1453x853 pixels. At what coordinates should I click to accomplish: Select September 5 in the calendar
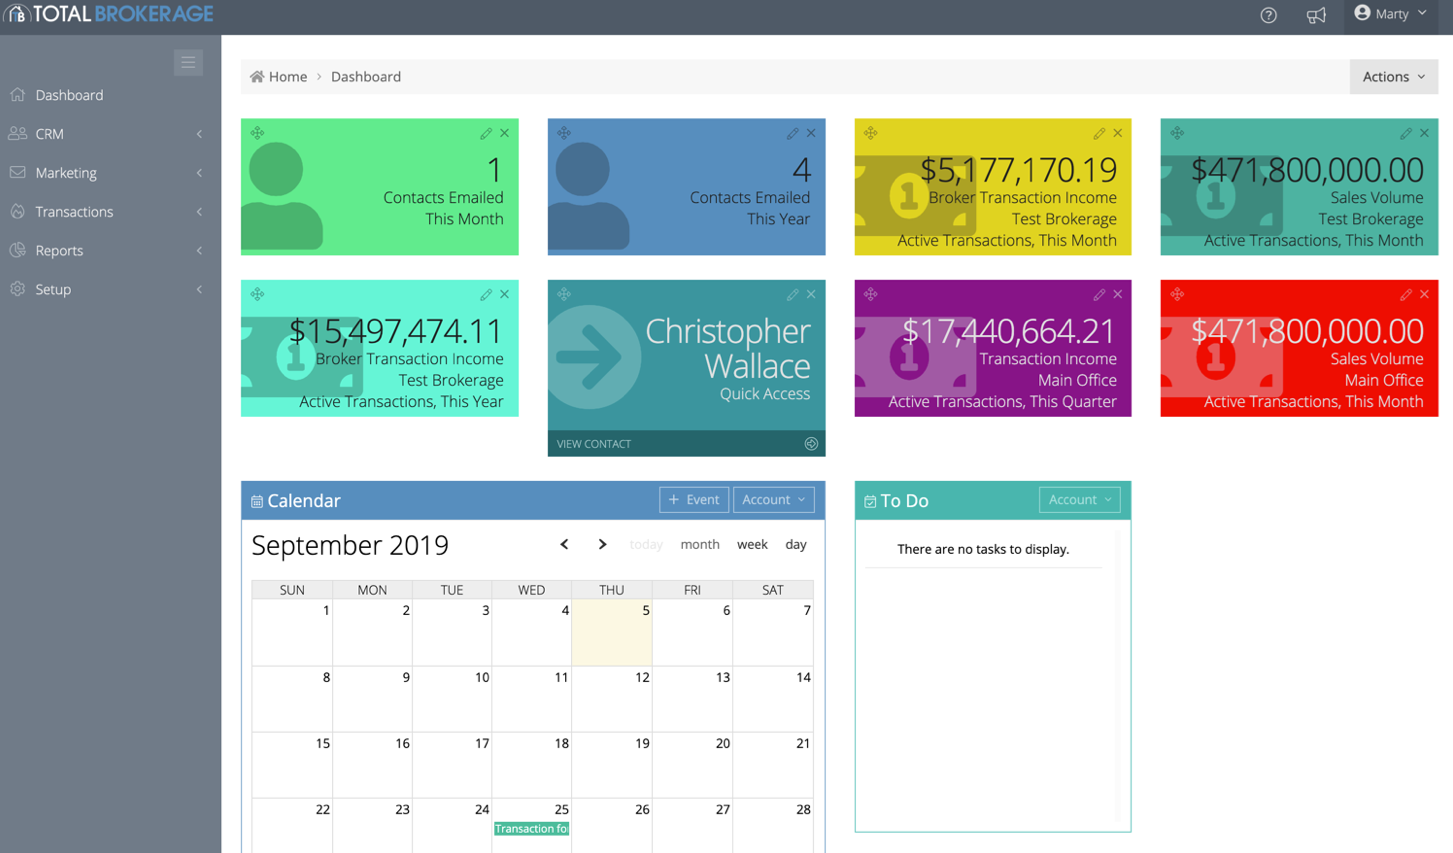coord(612,632)
